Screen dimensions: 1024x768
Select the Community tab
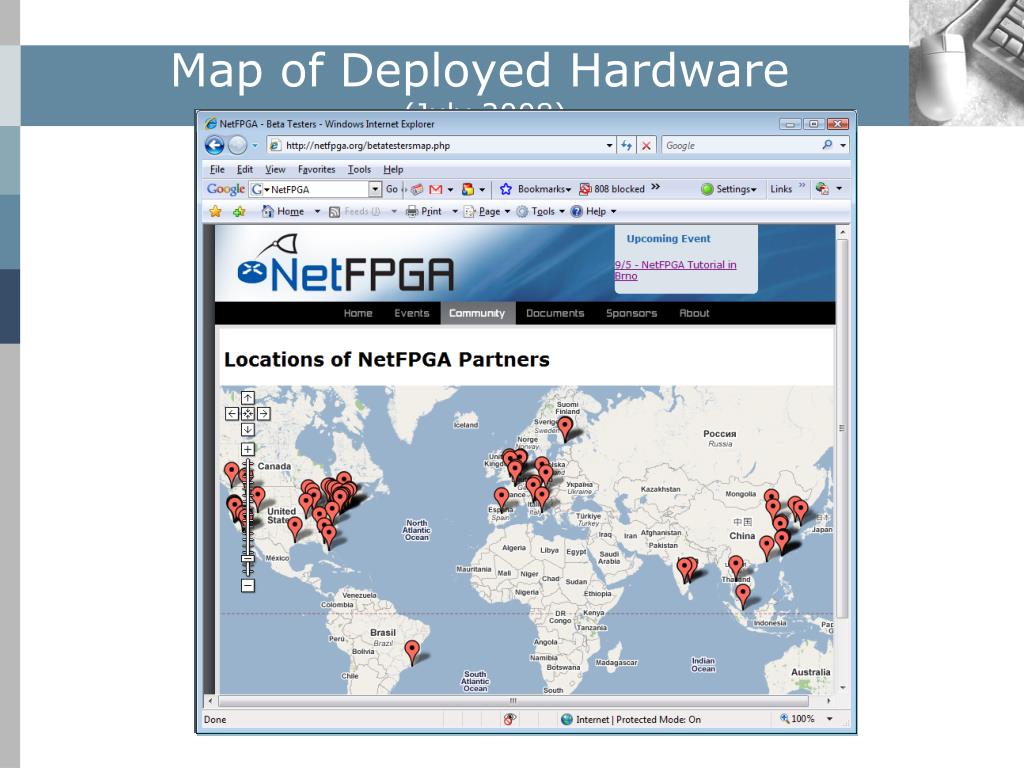477,313
